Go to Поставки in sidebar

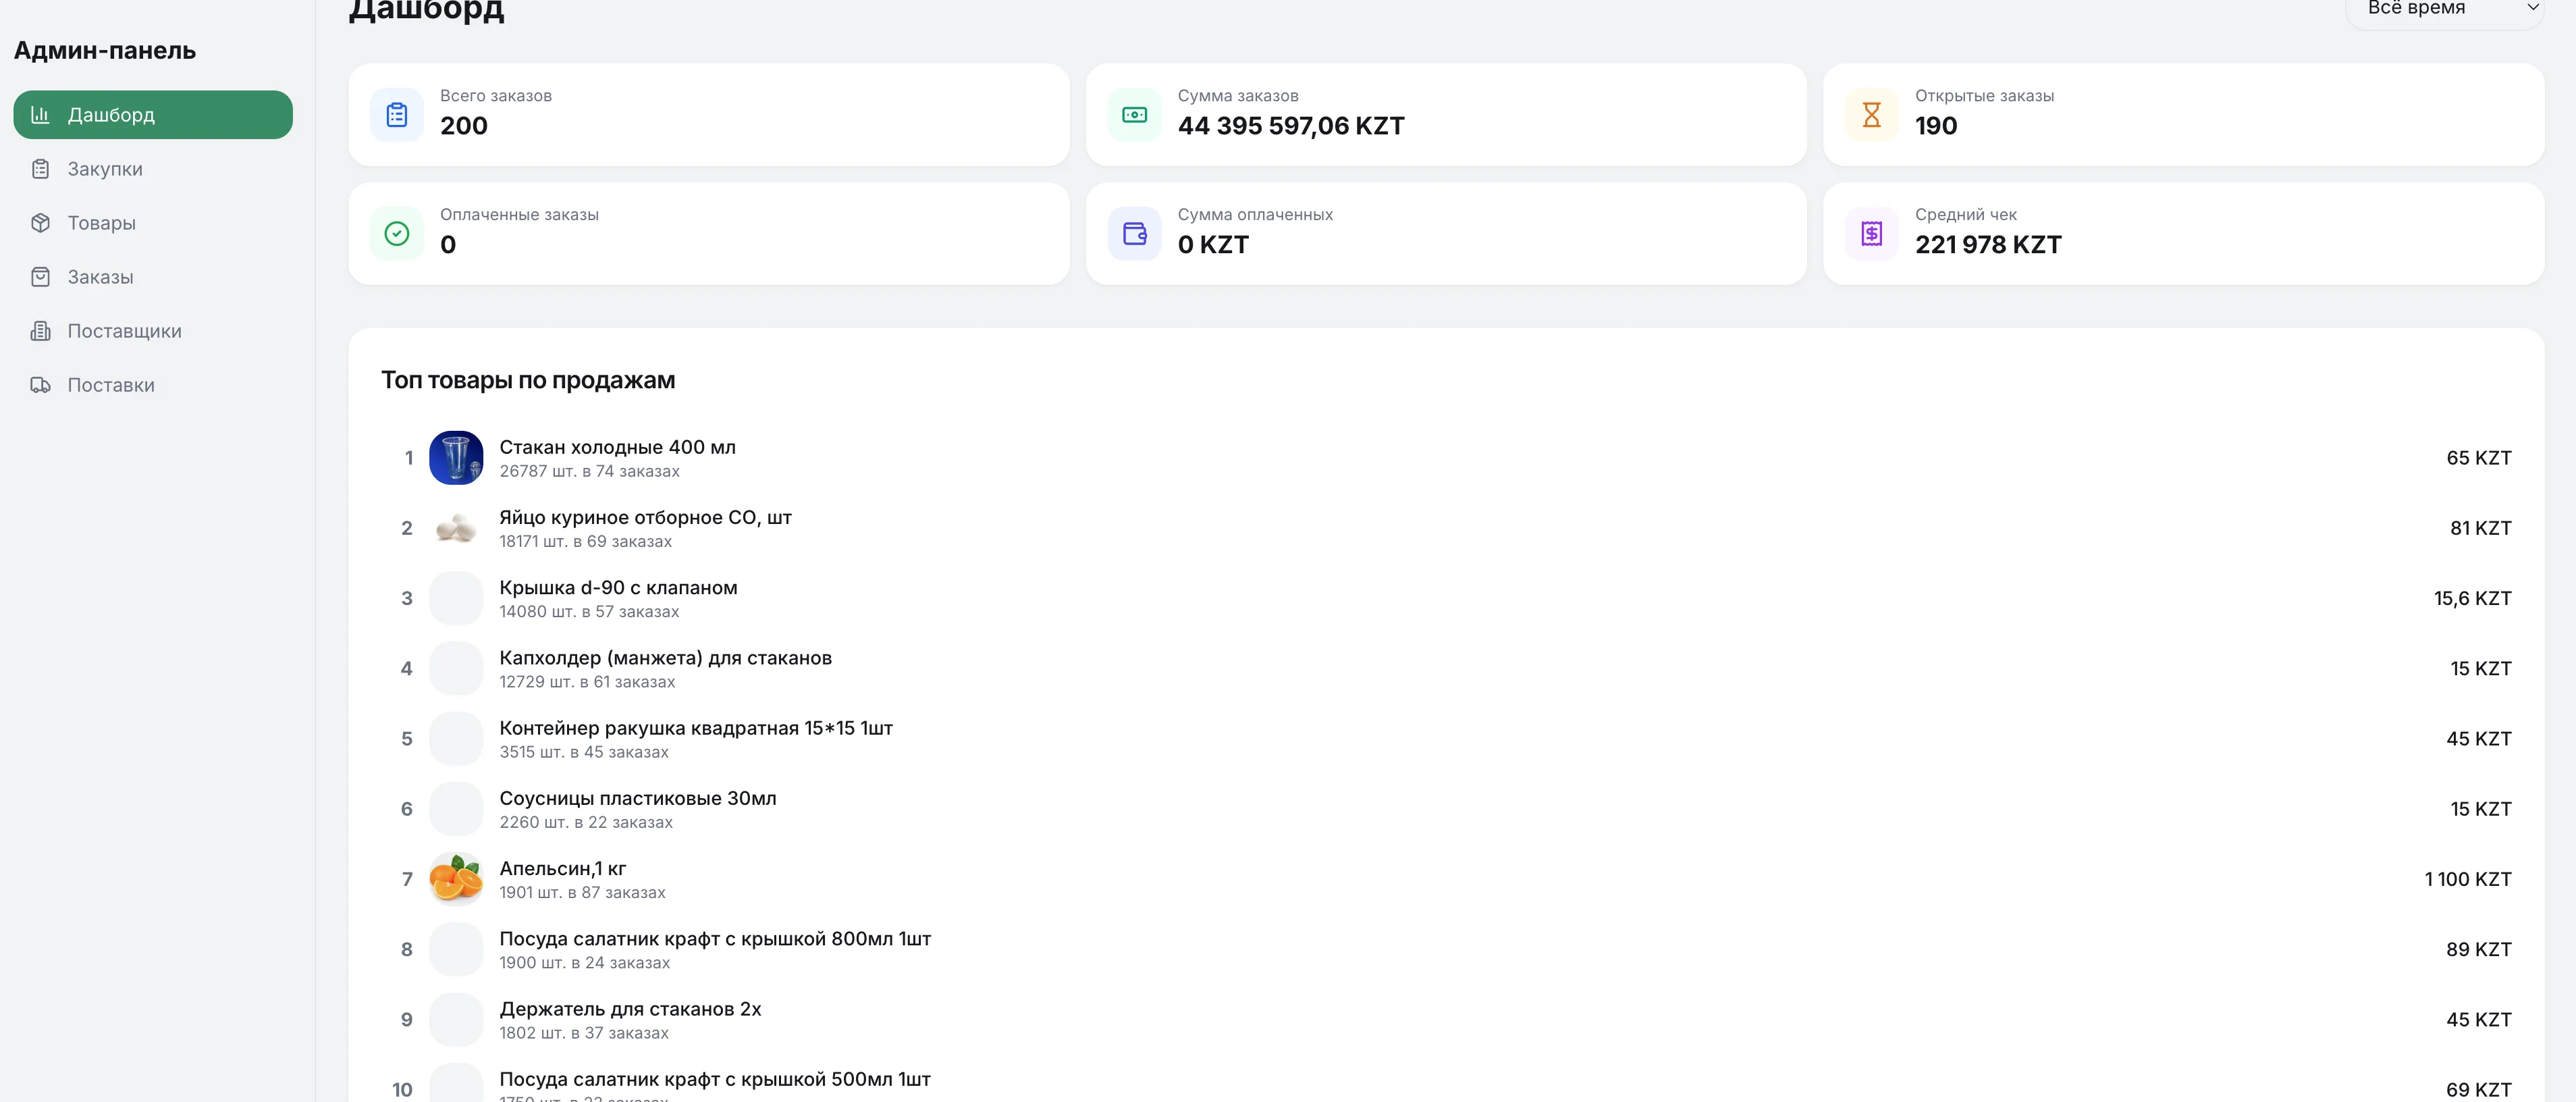click(153, 385)
